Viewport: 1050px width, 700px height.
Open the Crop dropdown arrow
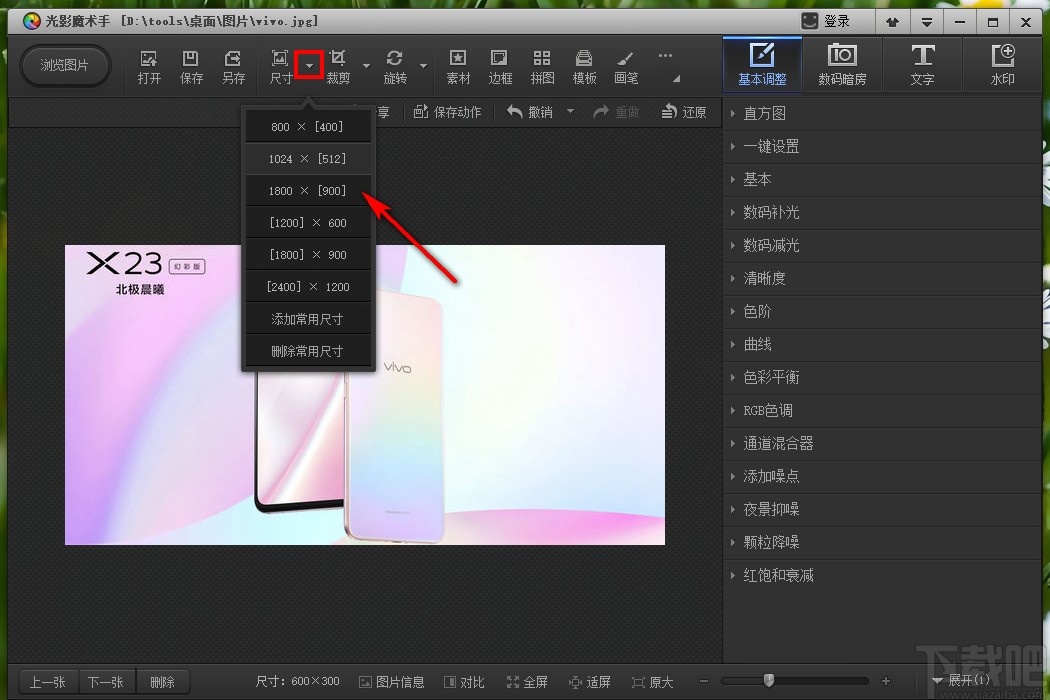click(x=366, y=66)
